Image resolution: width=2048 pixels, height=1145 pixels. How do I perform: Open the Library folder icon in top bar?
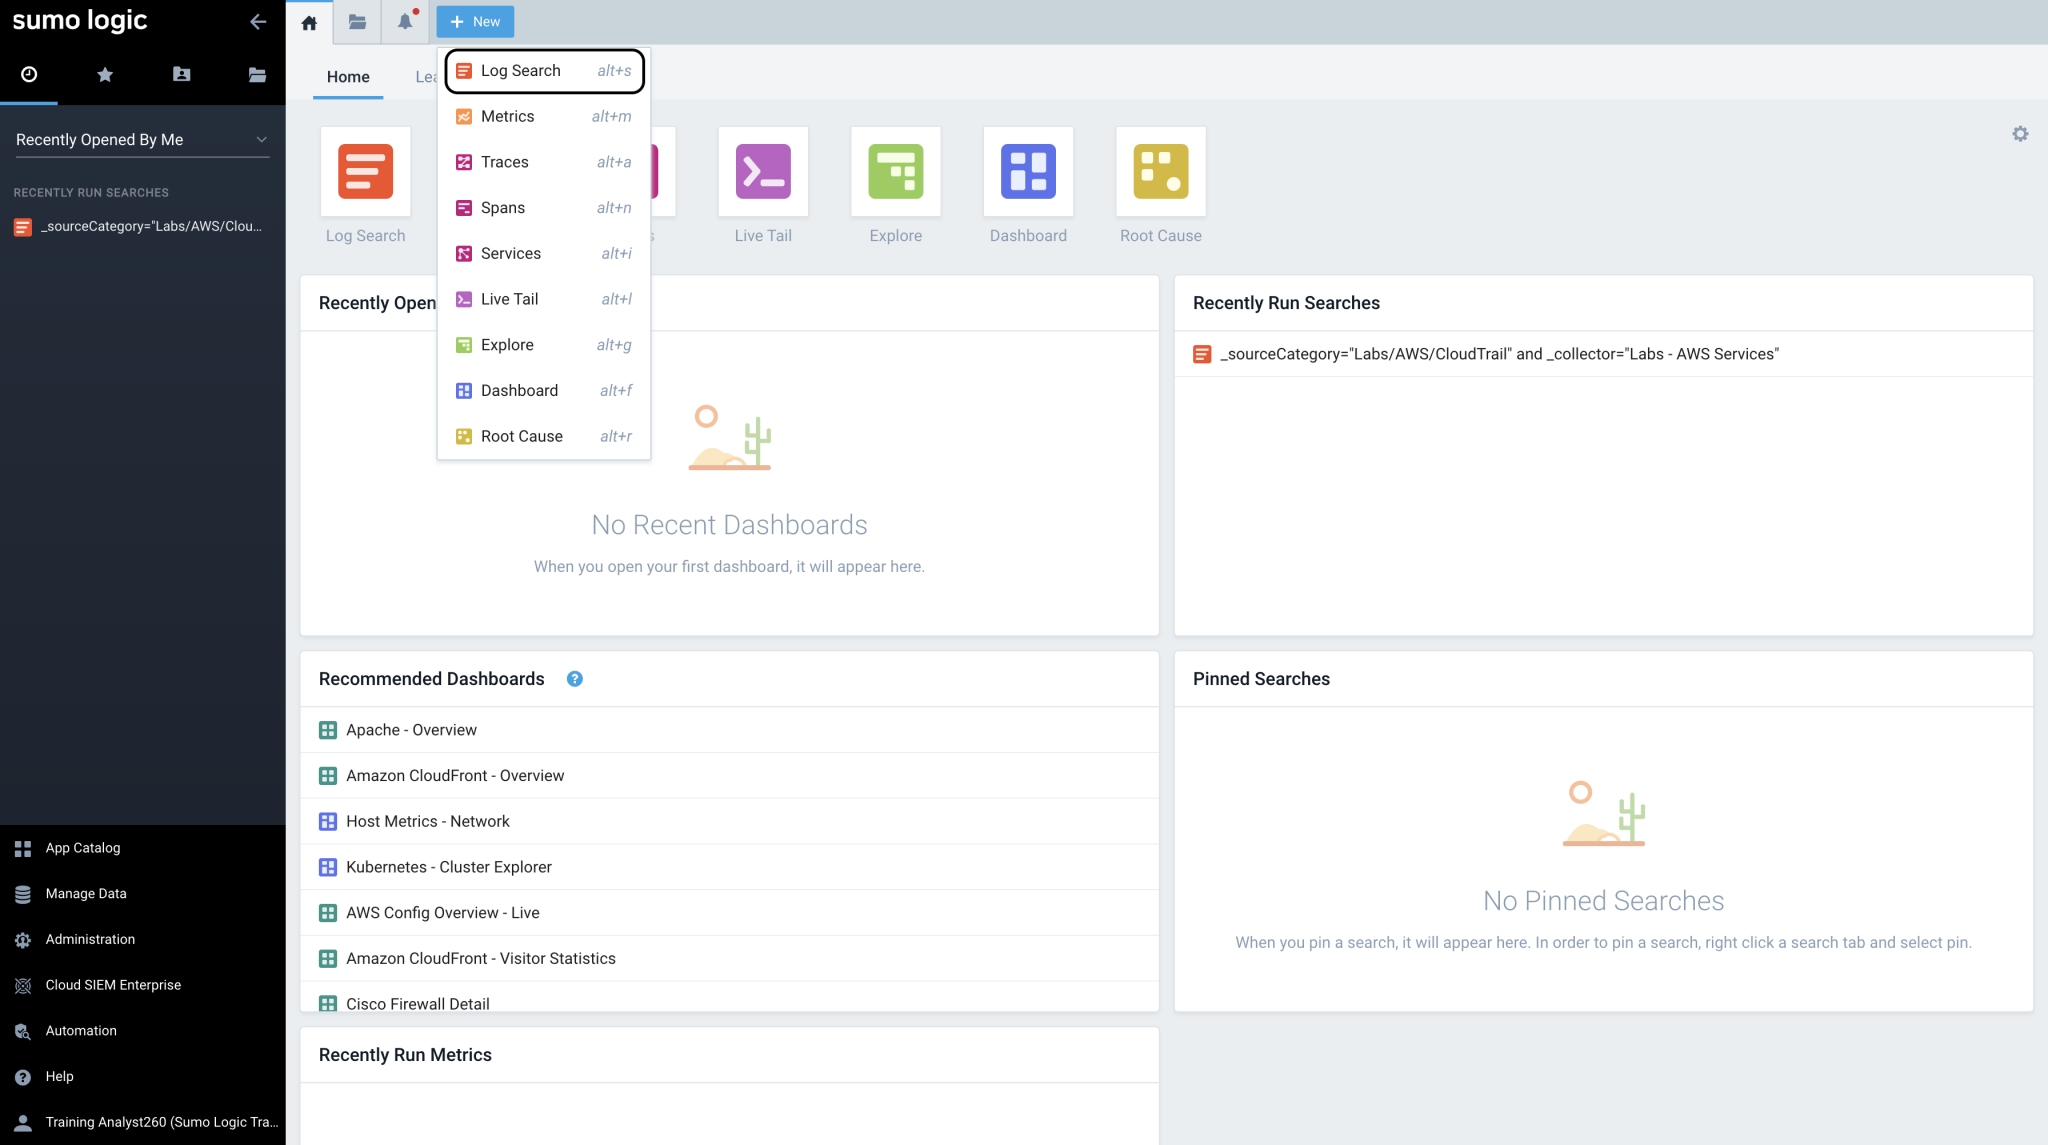pos(357,22)
